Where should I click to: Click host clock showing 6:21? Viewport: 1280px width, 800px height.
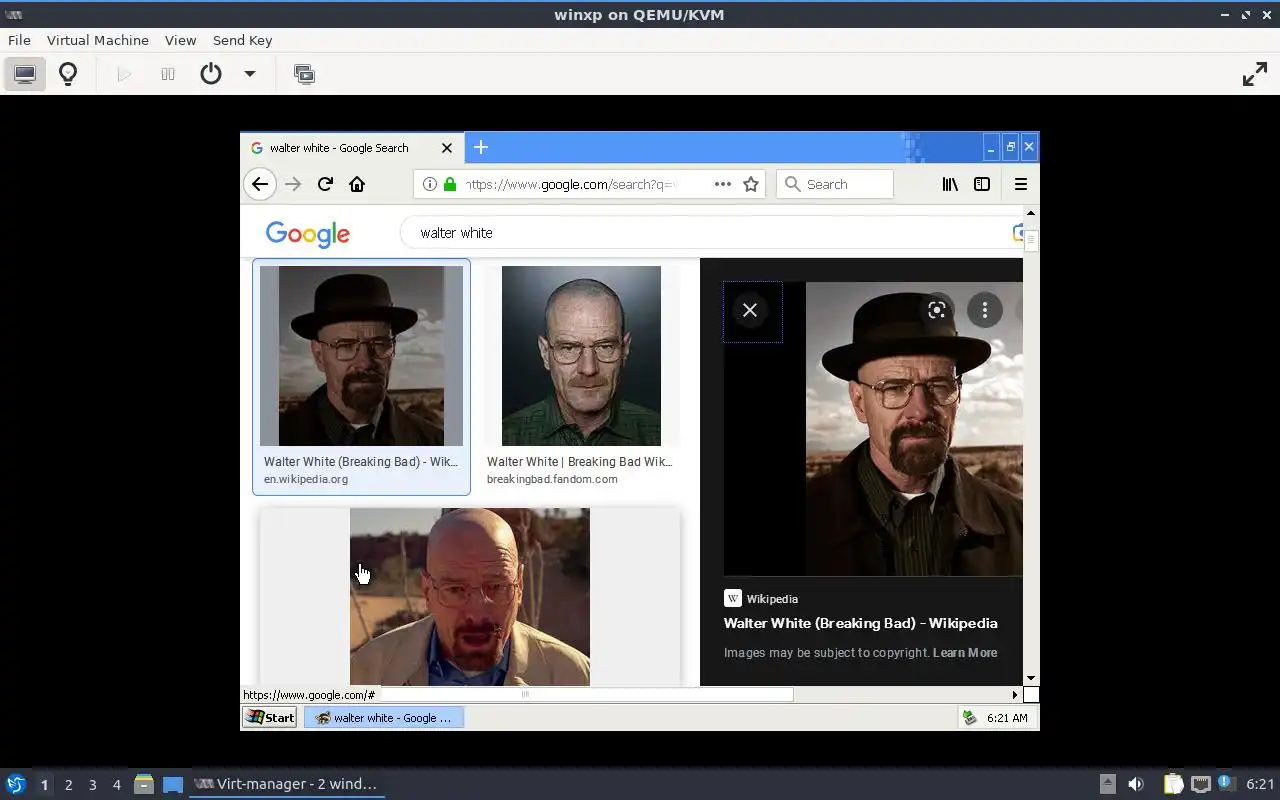pyautogui.click(x=1260, y=784)
